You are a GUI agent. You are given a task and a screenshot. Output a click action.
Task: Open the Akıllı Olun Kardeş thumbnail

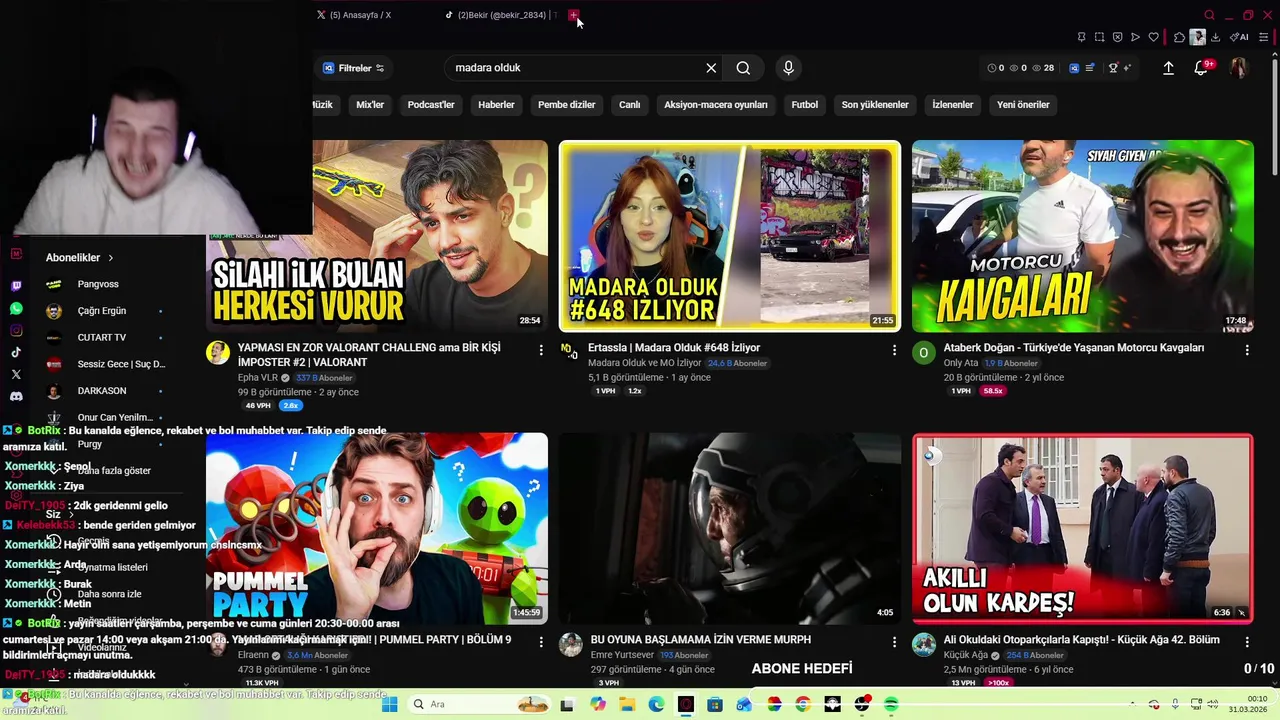1082,528
